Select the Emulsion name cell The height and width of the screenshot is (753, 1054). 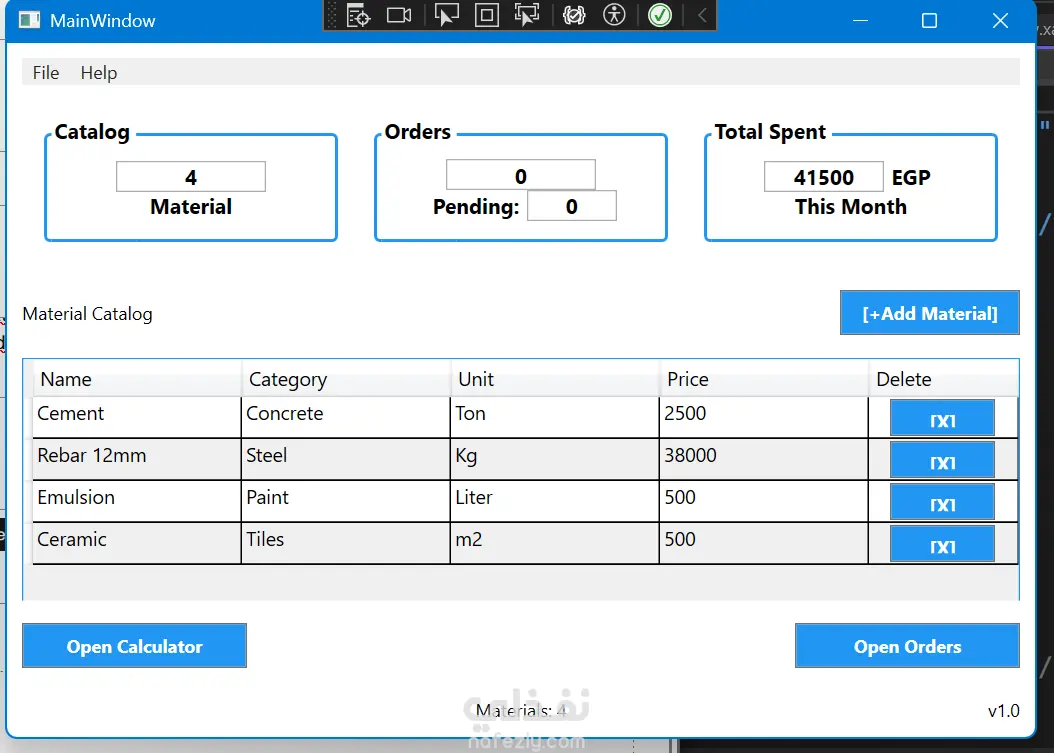coord(137,501)
